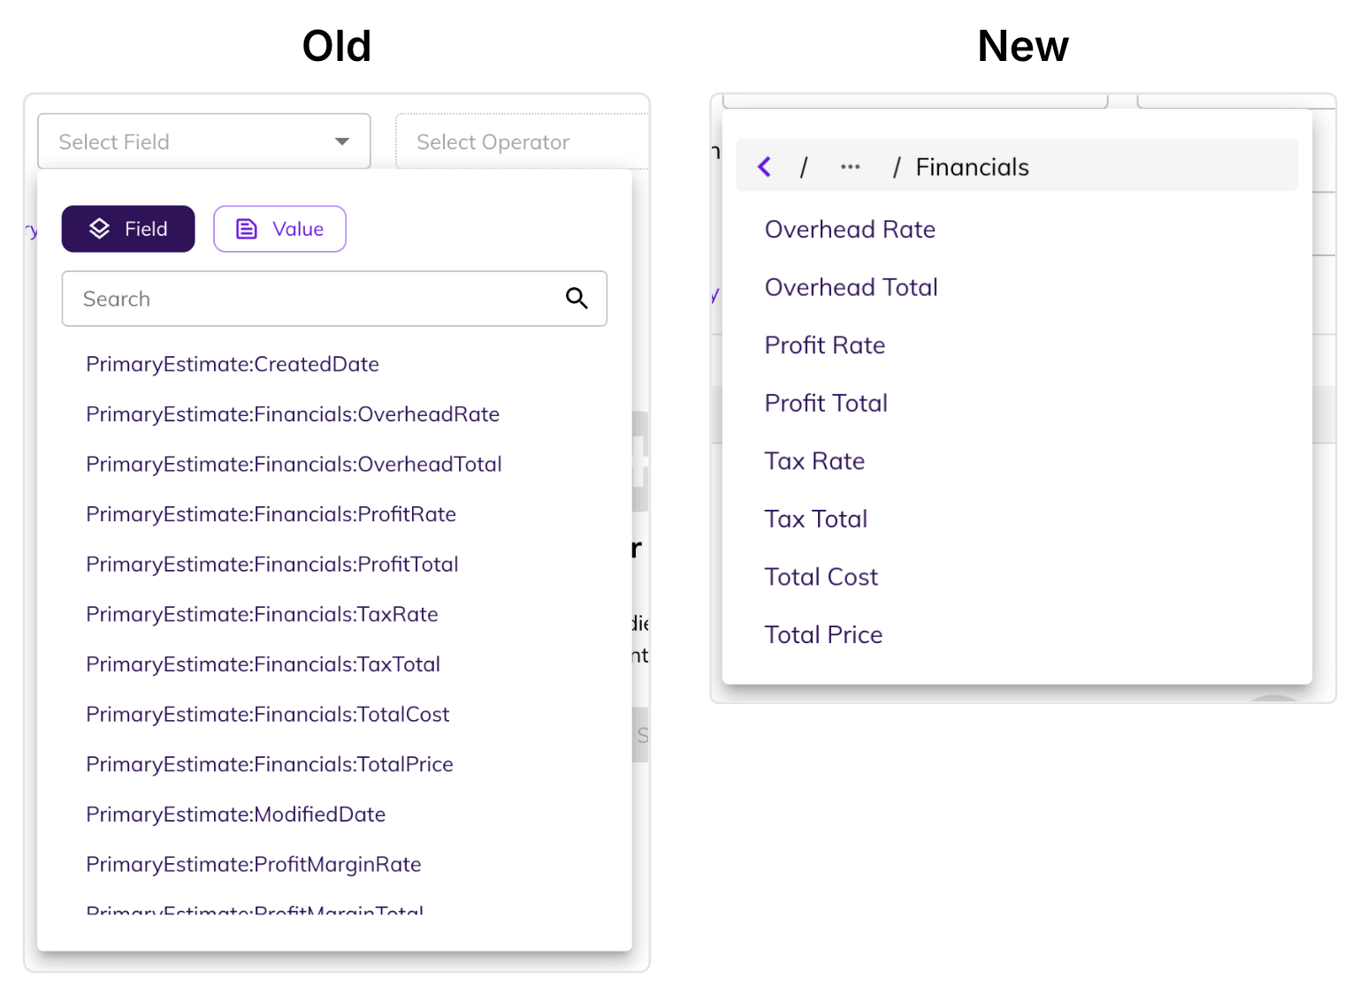Select PrimaryEstimate:ModifiedDate in the old list
1360x993 pixels.
(235, 814)
